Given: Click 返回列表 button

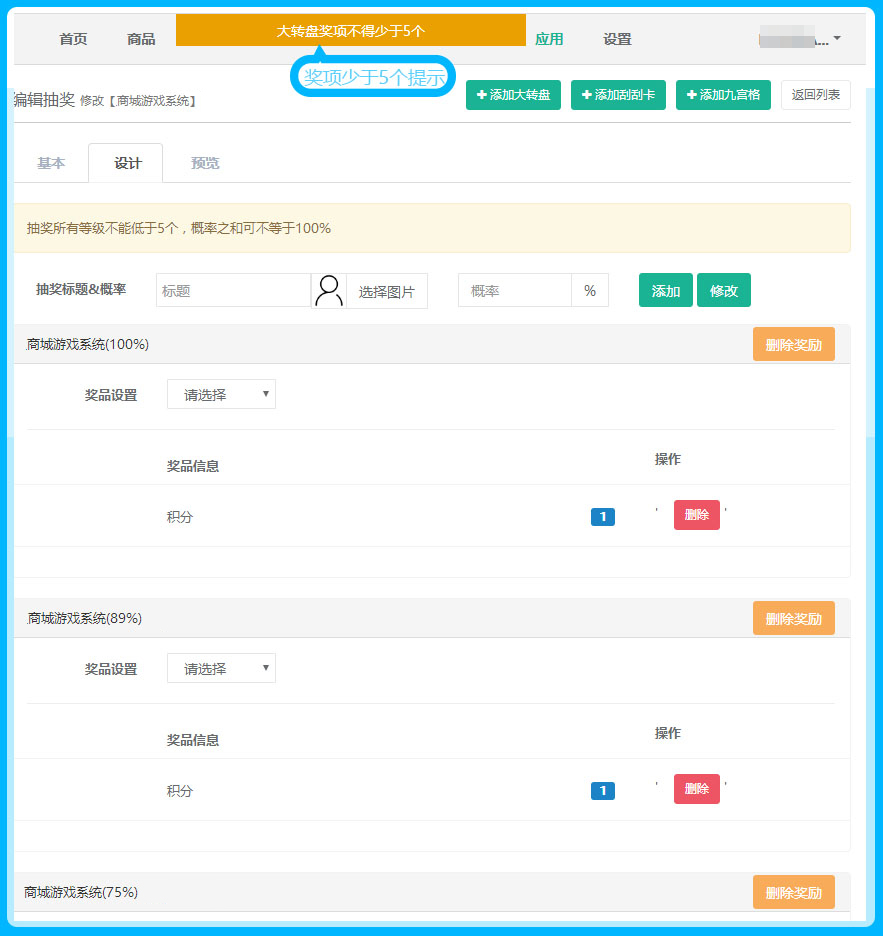Looking at the screenshot, I should click(815, 95).
